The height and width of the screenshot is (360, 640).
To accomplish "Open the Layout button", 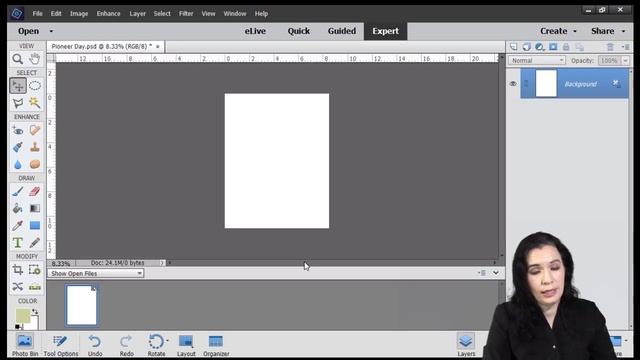I will (x=186, y=345).
